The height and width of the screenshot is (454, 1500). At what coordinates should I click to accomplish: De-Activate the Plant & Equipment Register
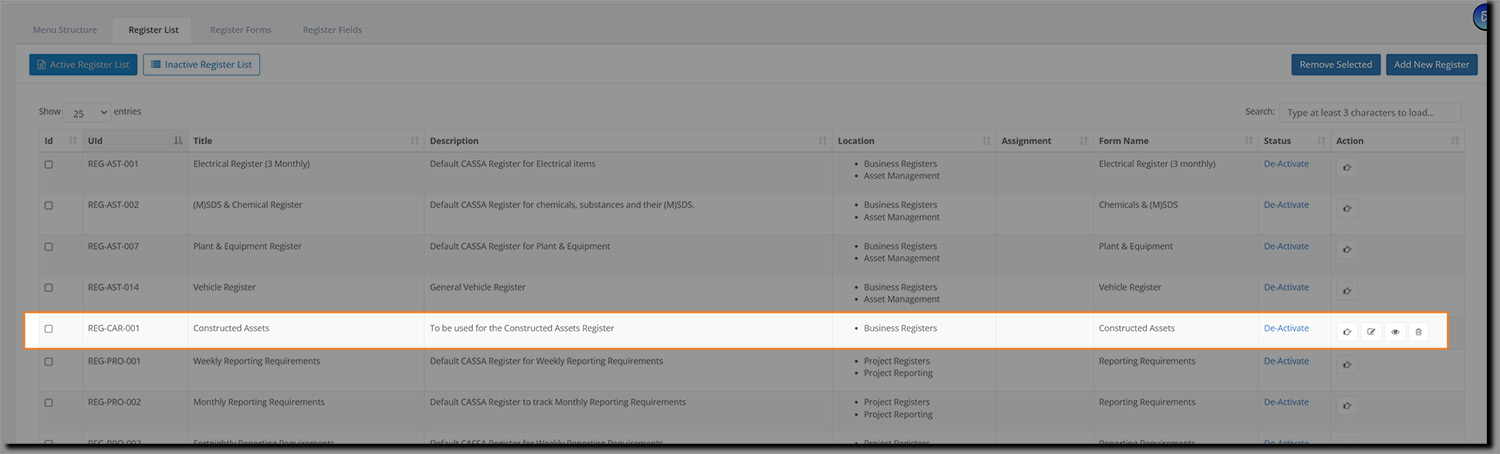[1286, 246]
